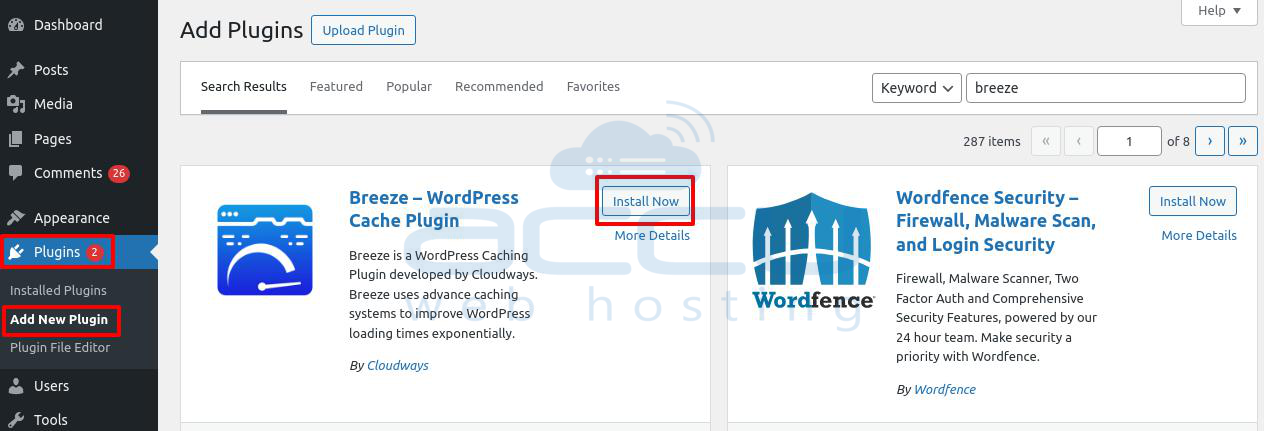Switch to the Featured tab
The image size is (1264, 431).
[x=336, y=87]
